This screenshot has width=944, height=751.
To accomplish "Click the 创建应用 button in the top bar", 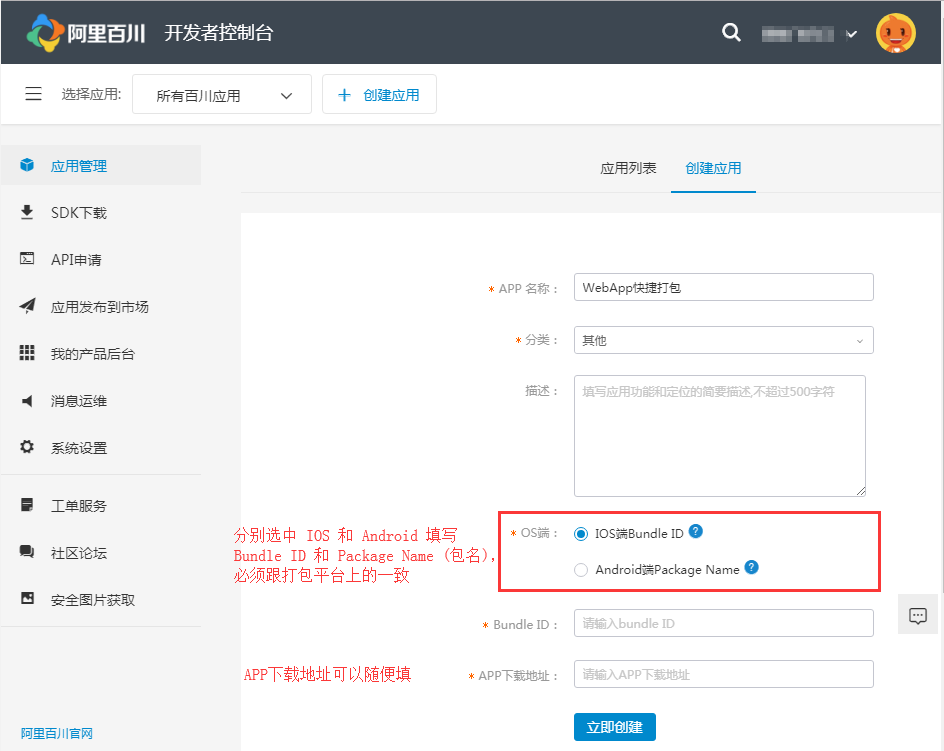I will pyautogui.click(x=379, y=95).
